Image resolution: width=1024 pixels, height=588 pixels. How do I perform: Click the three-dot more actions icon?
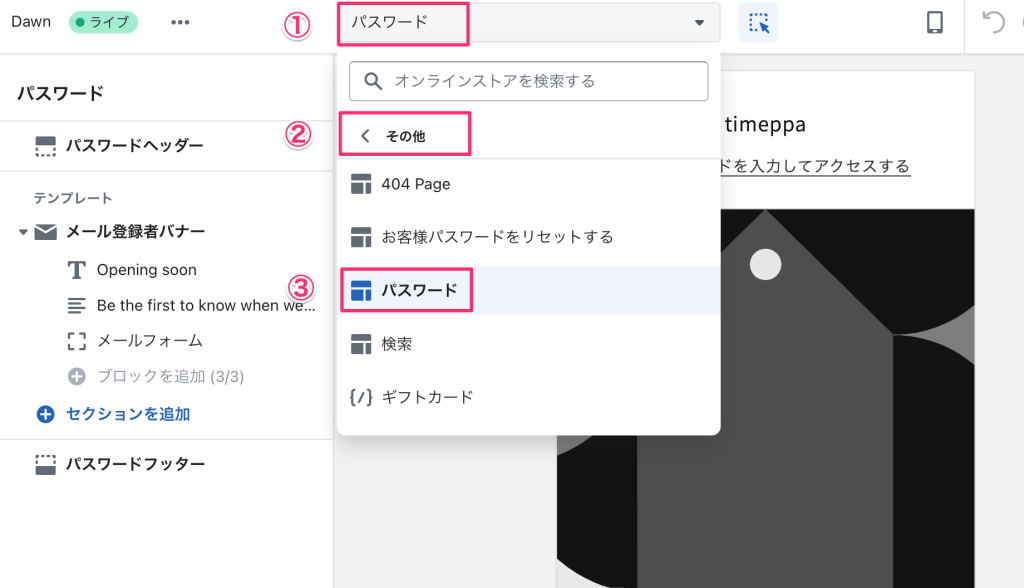pos(180,22)
